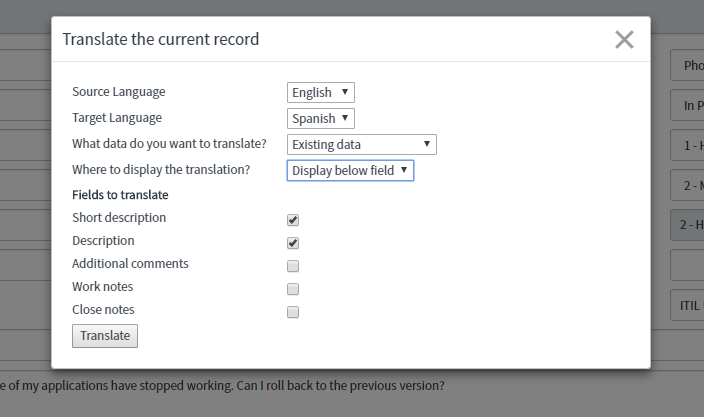Click the applications have stopped working description text

coord(222,385)
